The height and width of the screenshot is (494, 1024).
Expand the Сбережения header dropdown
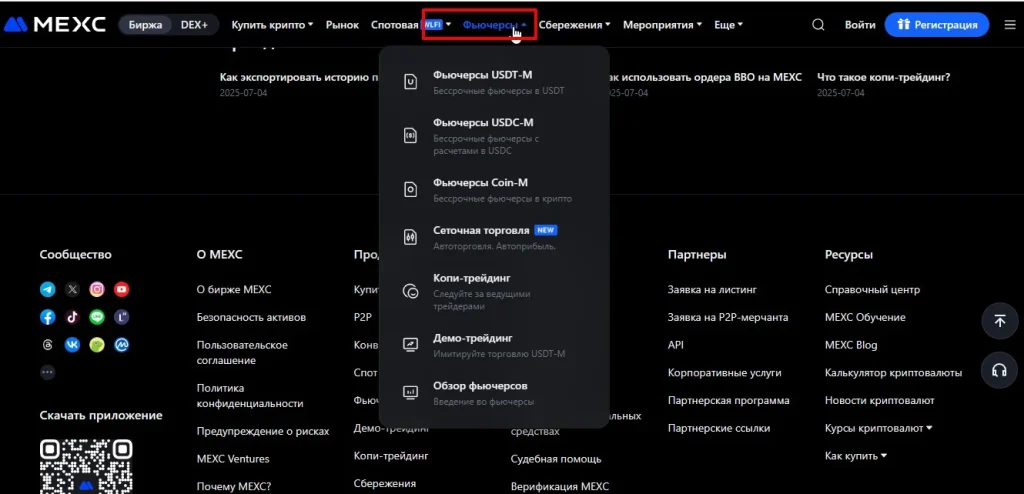(x=575, y=25)
